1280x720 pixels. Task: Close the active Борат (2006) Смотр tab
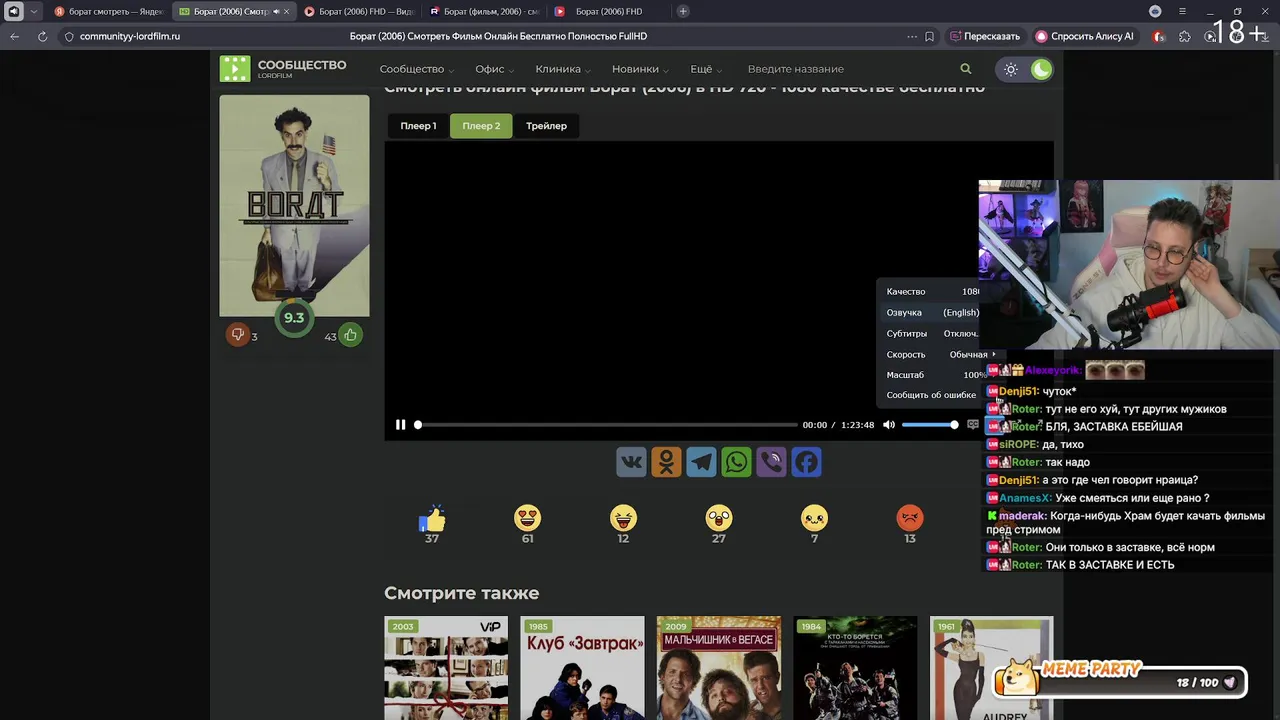pyautogui.click(x=287, y=11)
